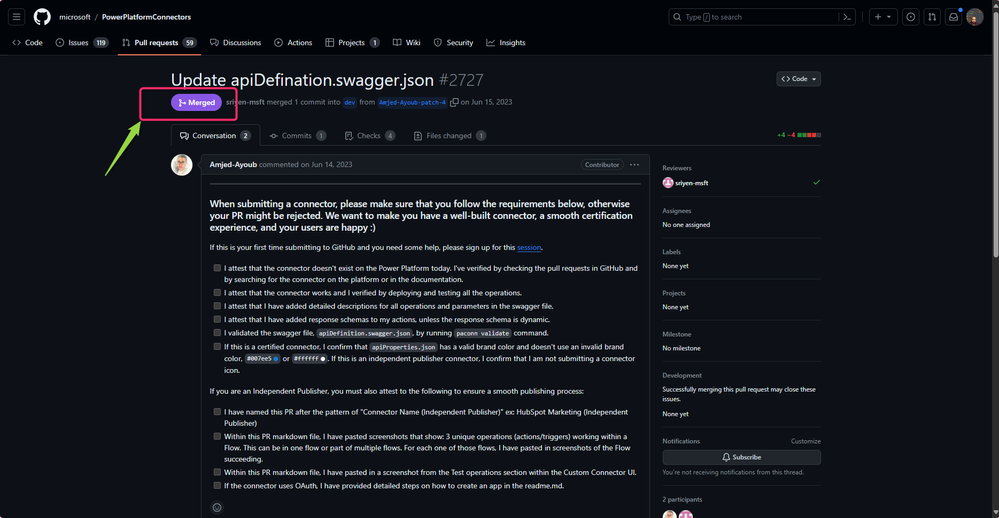Click the dev base branch link
Image resolution: width=999 pixels, height=518 pixels.
coord(350,103)
